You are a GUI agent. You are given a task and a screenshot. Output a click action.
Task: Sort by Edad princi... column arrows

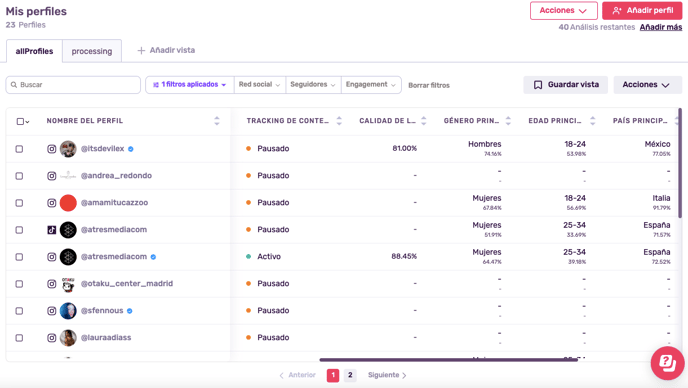[x=593, y=121]
